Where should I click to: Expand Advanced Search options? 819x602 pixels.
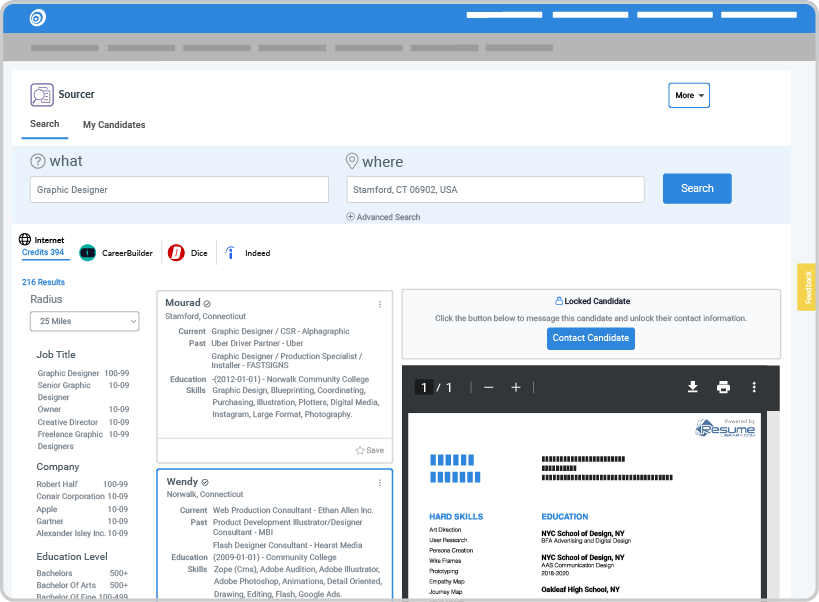383,217
